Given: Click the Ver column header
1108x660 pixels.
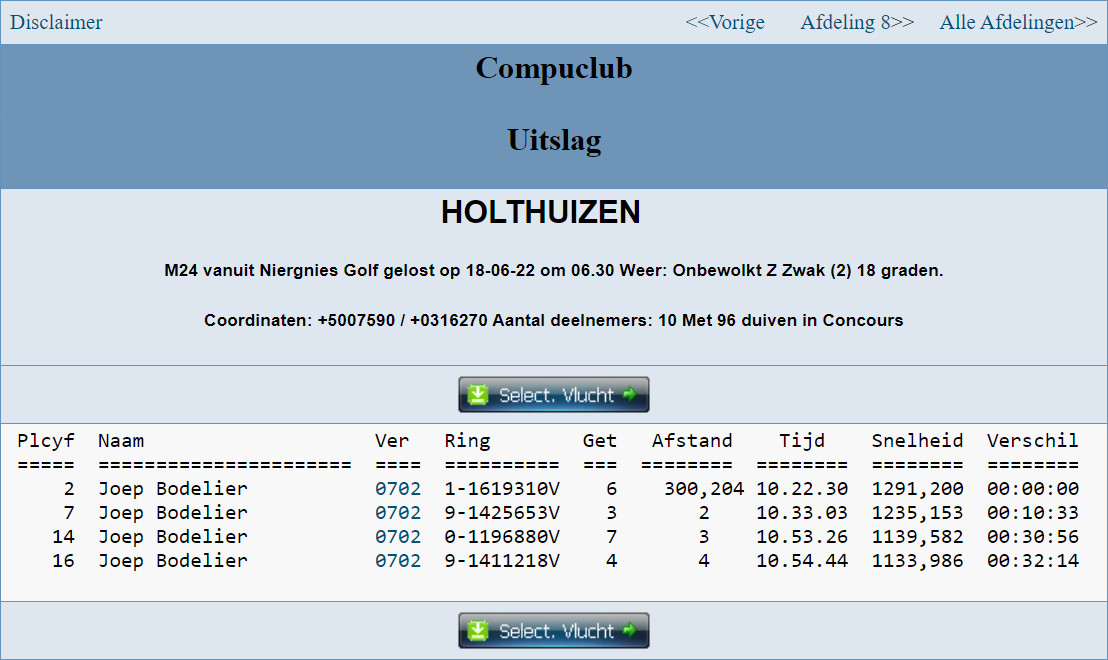Looking at the screenshot, I should (392, 441).
